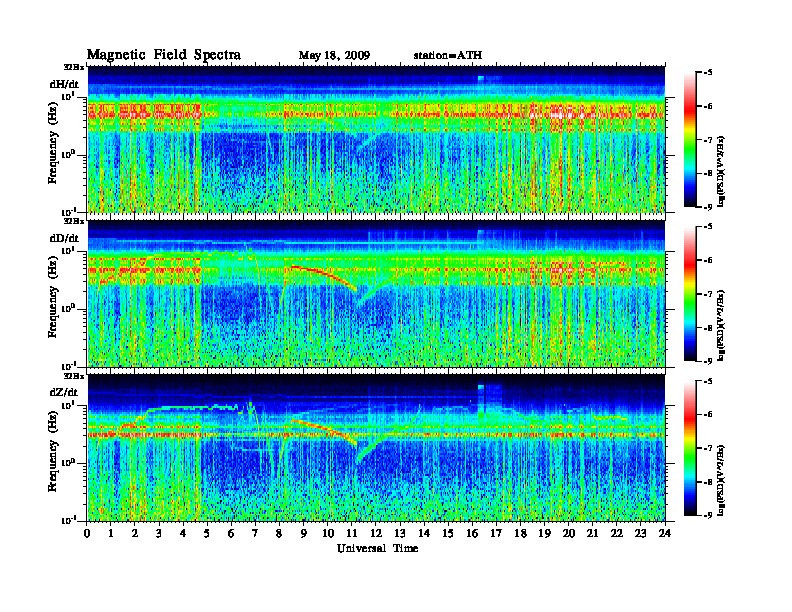The image size is (792, 612).
Task: Click the -5 tick on the dH/dt color bar
Action: coord(708,73)
